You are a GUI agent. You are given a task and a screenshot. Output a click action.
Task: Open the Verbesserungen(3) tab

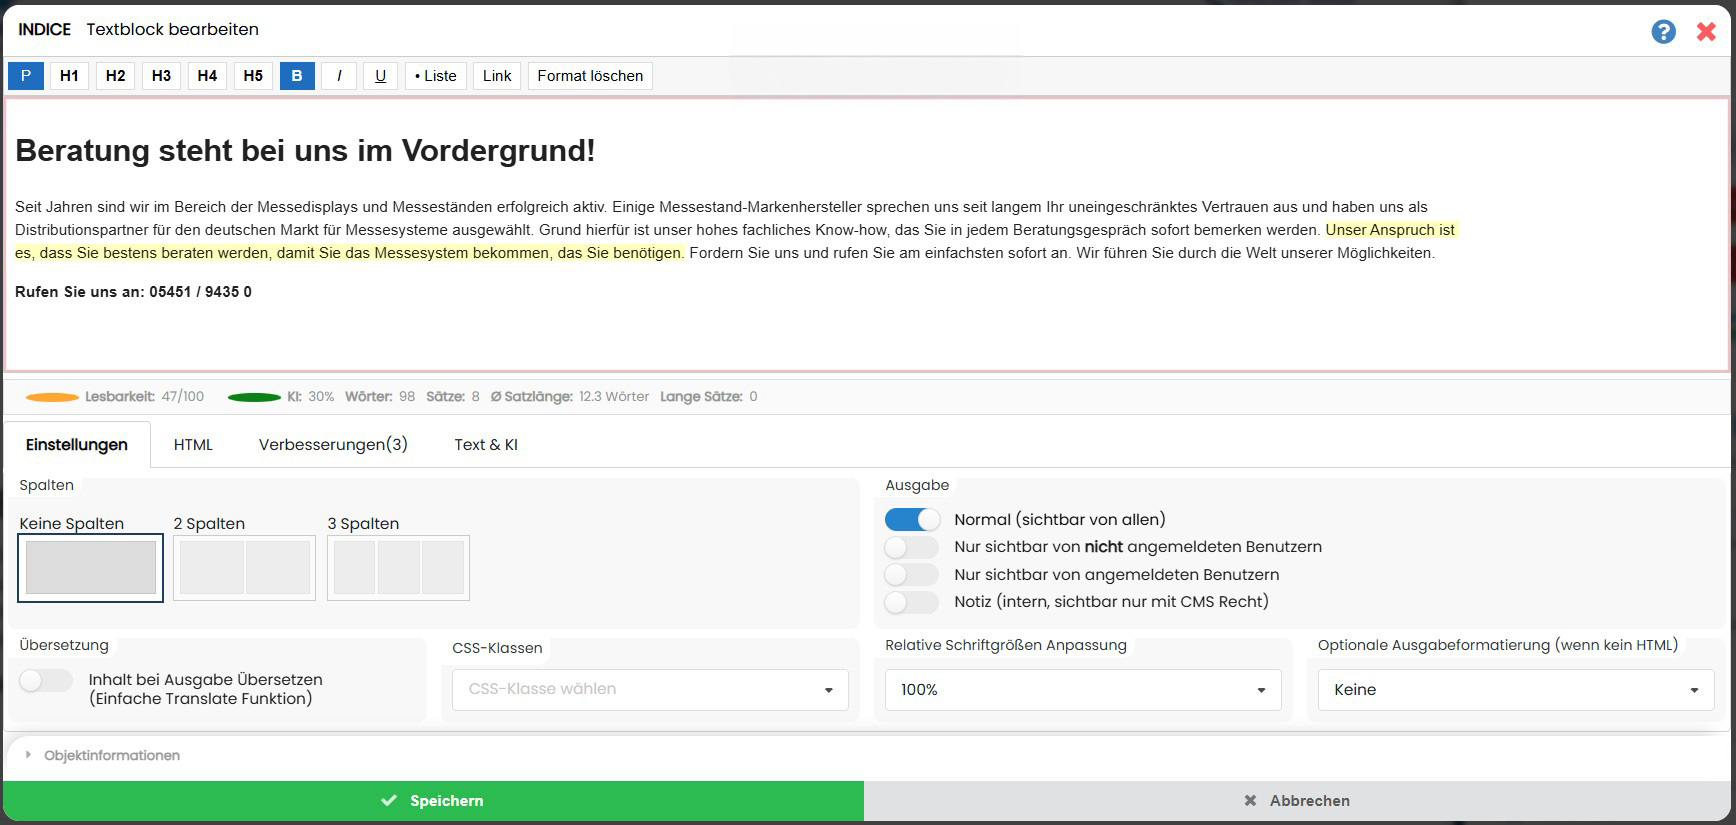tap(333, 445)
